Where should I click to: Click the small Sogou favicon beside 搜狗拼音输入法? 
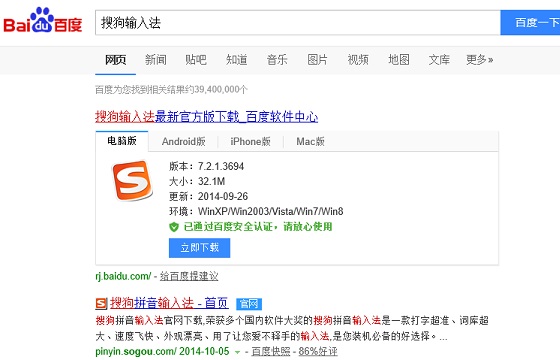(x=101, y=304)
